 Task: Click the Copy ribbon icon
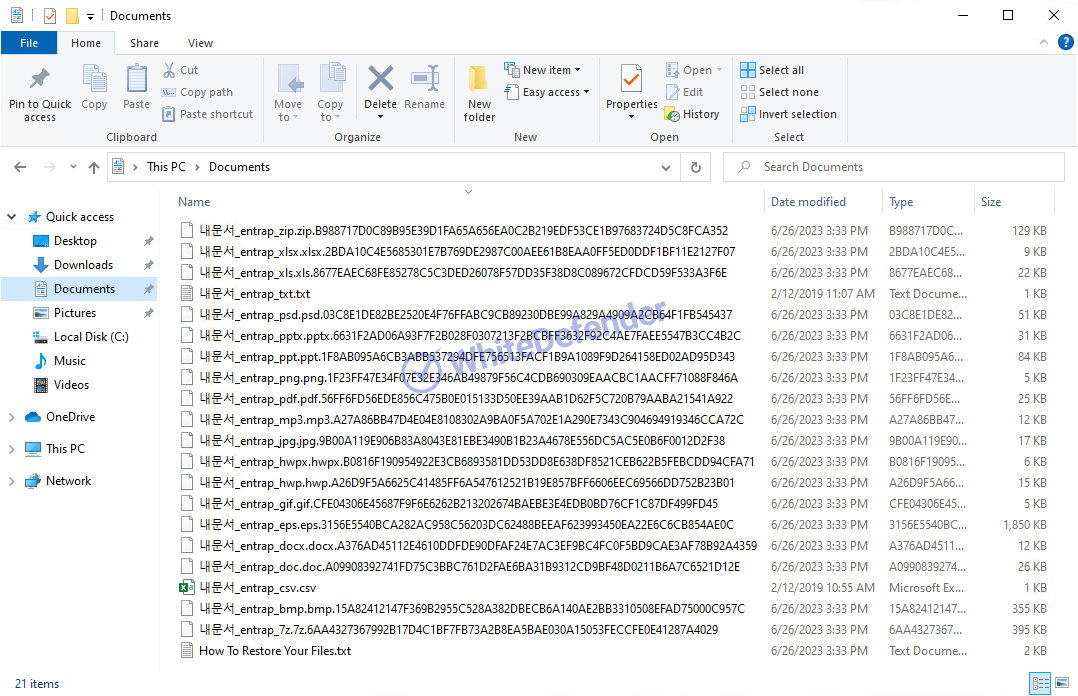pos(94,78)
